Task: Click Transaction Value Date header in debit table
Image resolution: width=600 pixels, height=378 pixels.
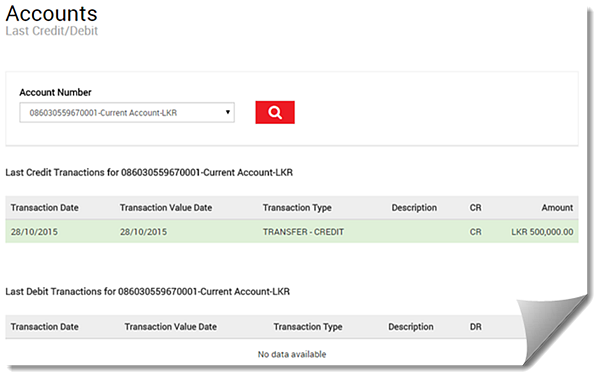Action: click(x=170, y=327)
